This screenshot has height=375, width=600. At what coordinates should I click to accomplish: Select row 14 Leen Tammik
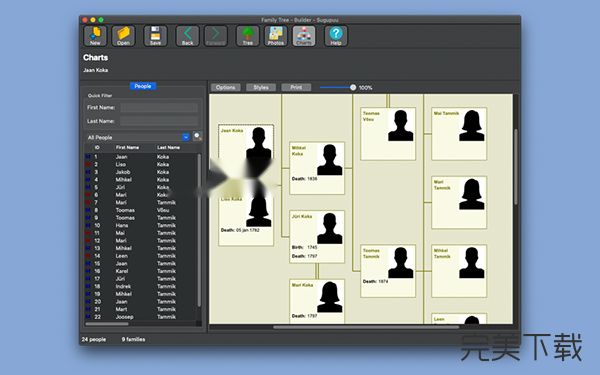(x=140, y=256)
